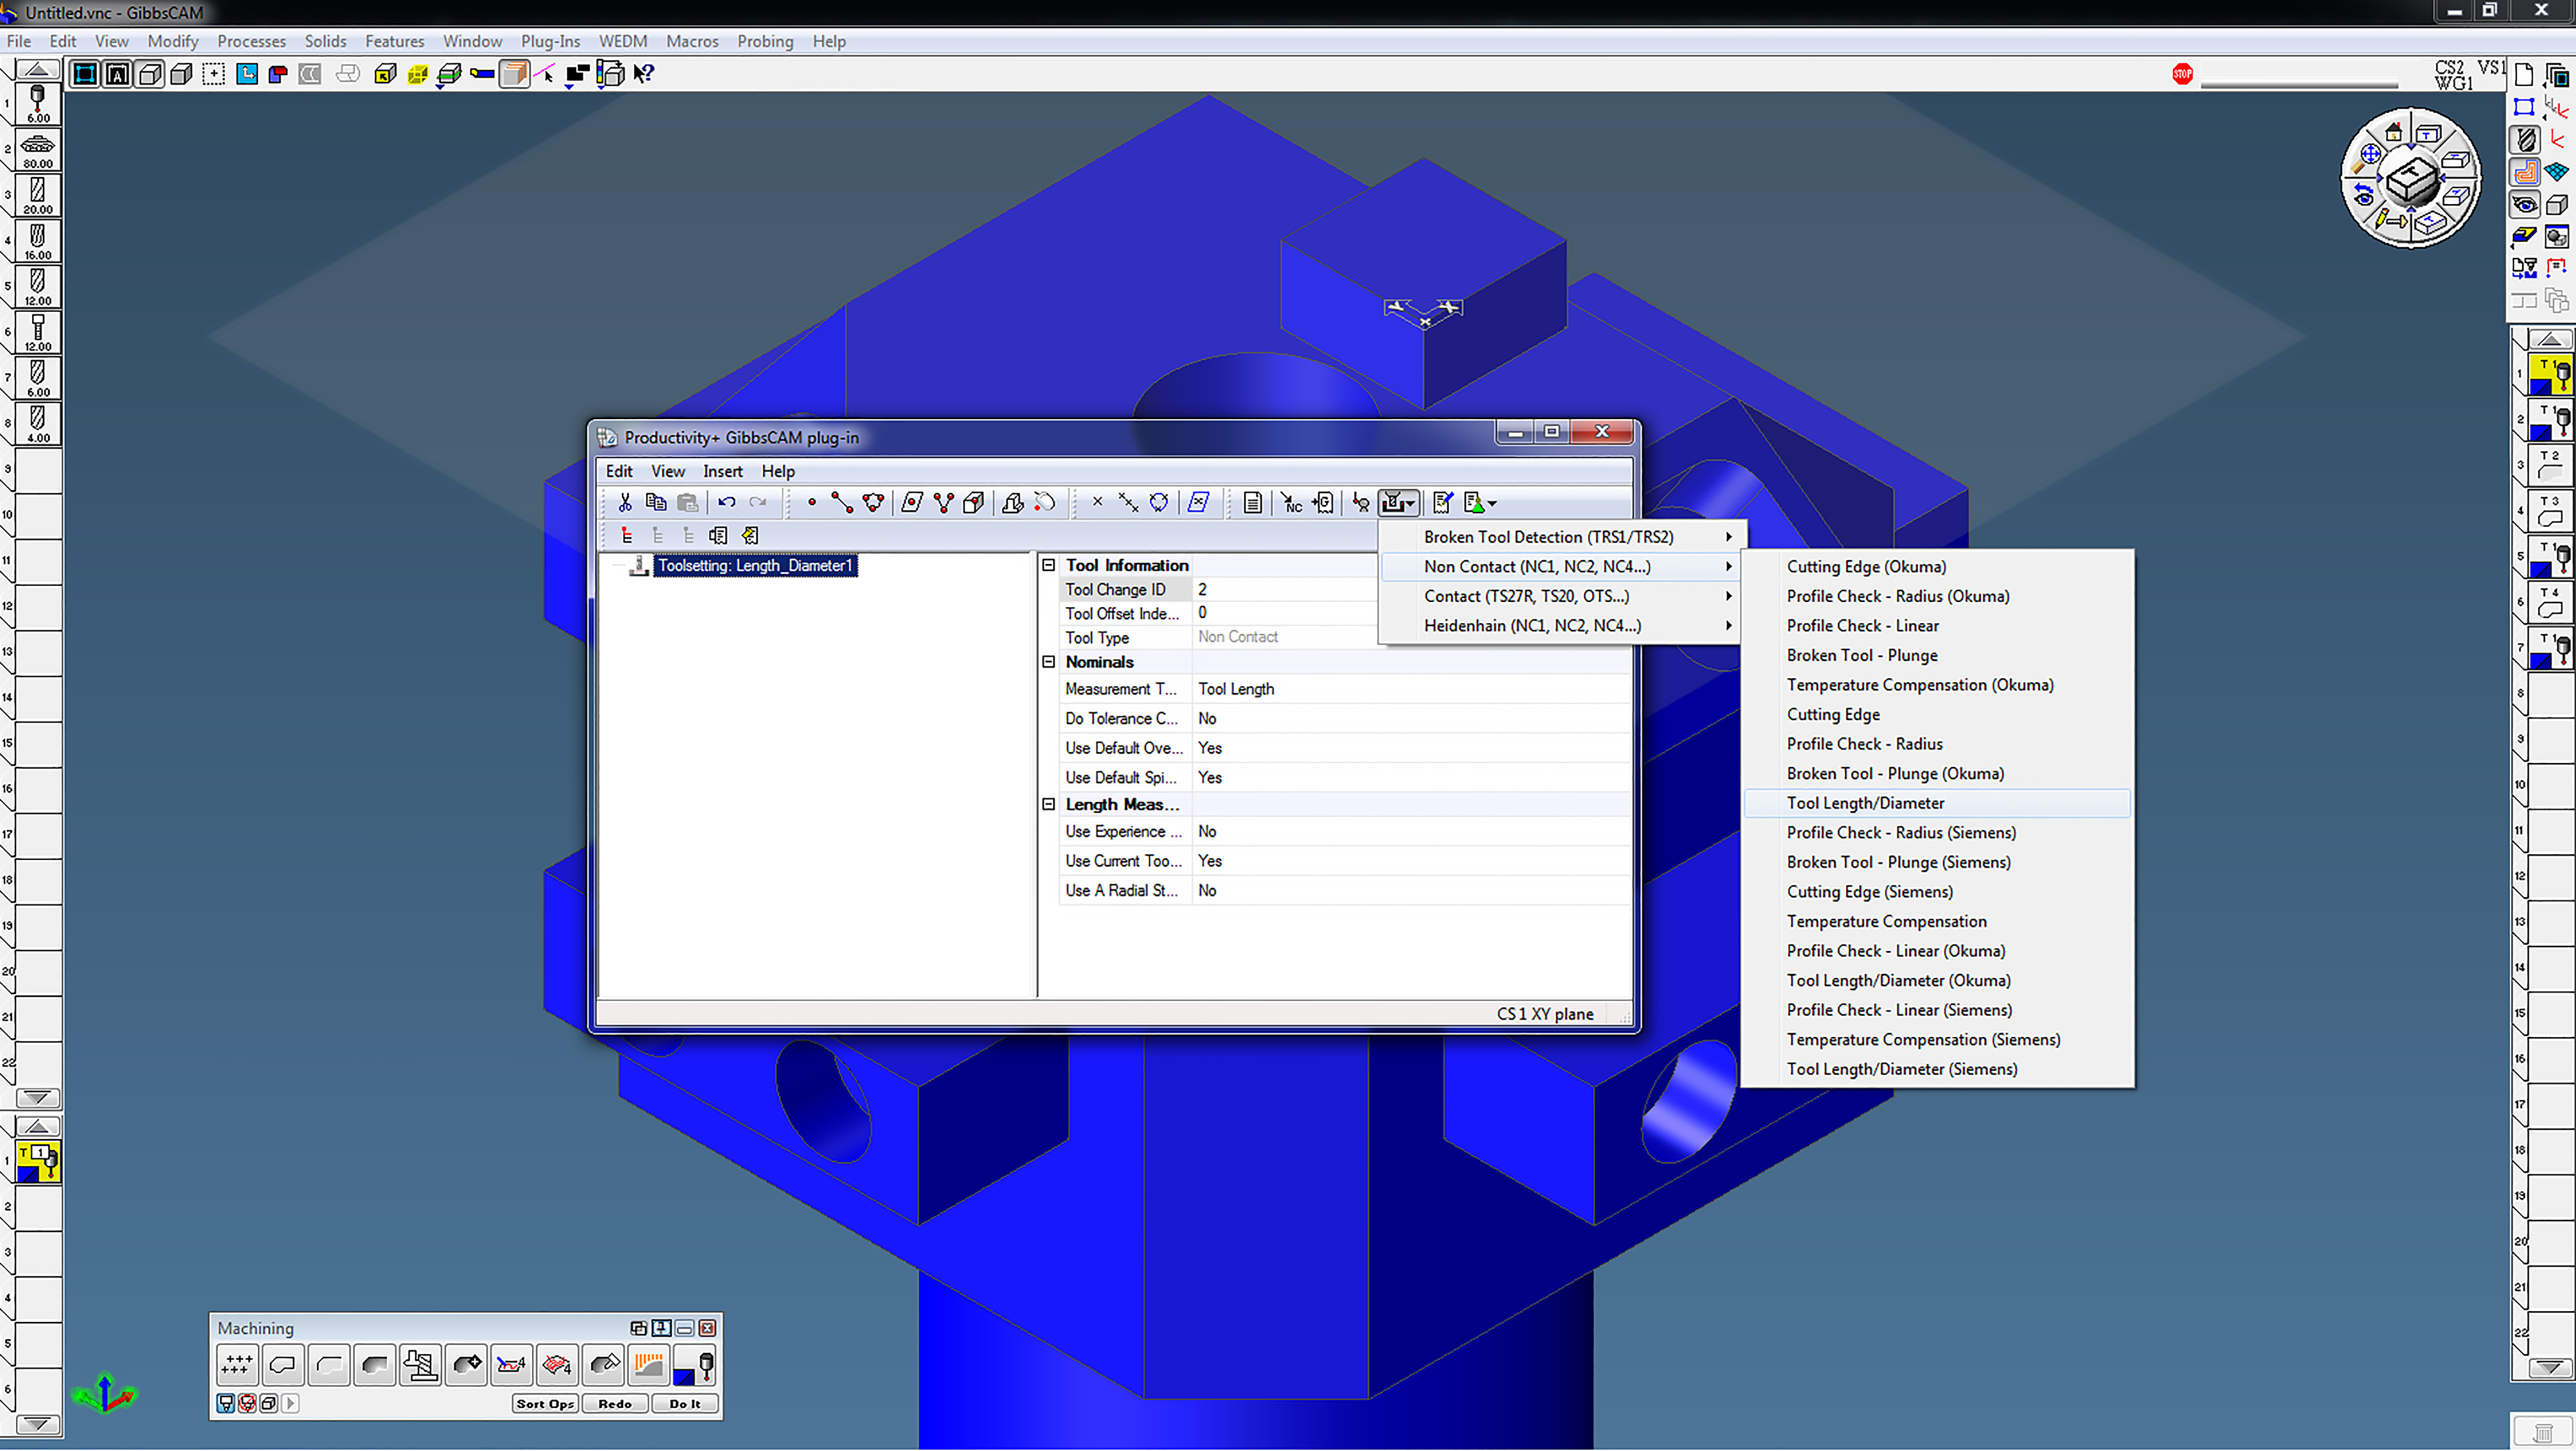Click the G-code insert icon in plug-in toolbar

click(x=1323, y=503)
